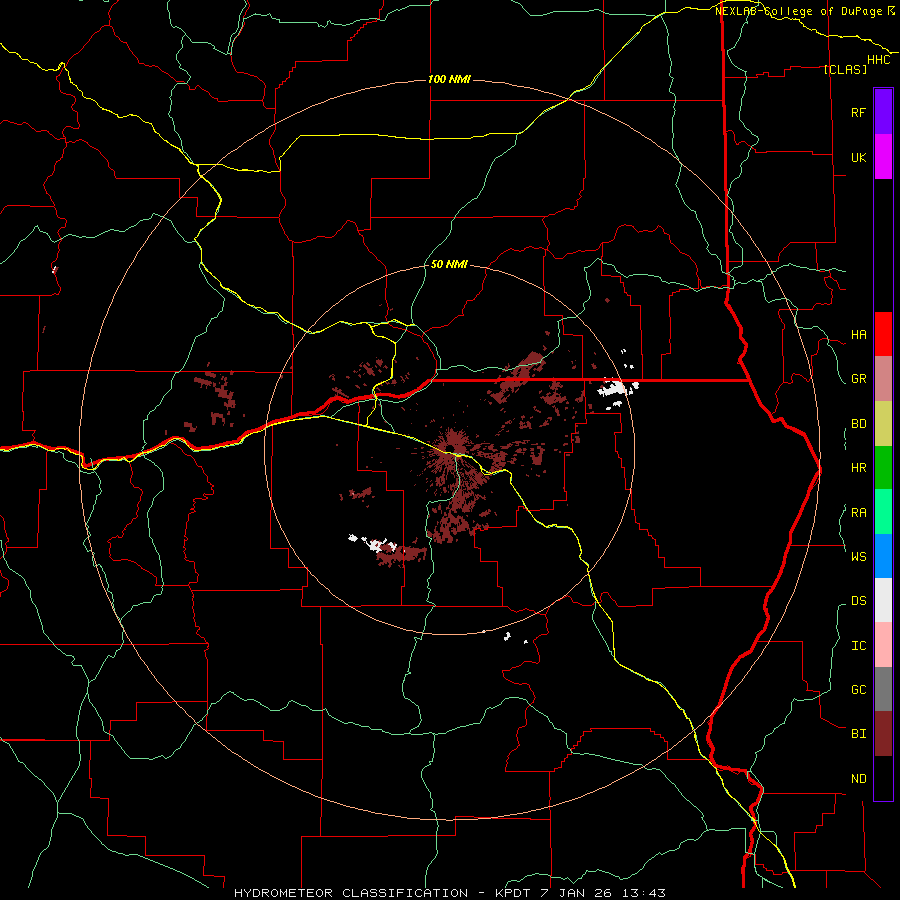This screenshot has height=900, width=900.
Task: Click the radar site center of the echo starburst
Action: coord(450,449)
